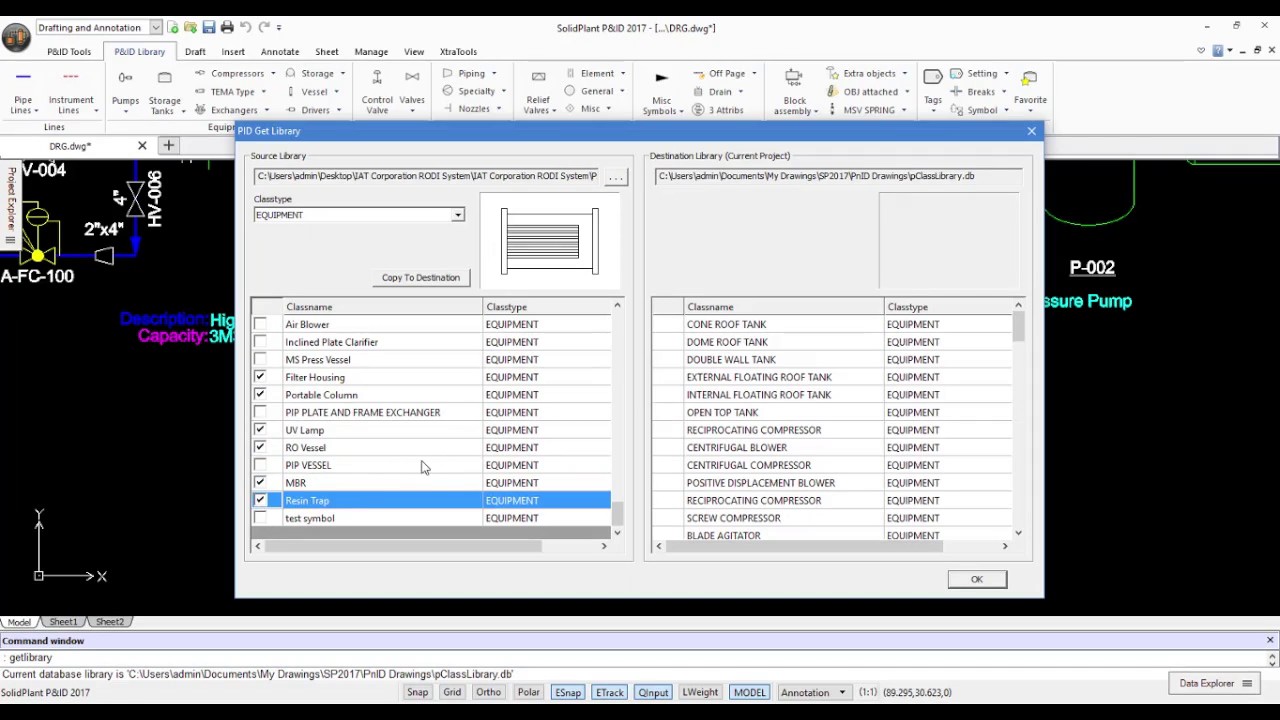
Task: Close the DRG.dwg drawing tab
Action: (x=142, y=146)
